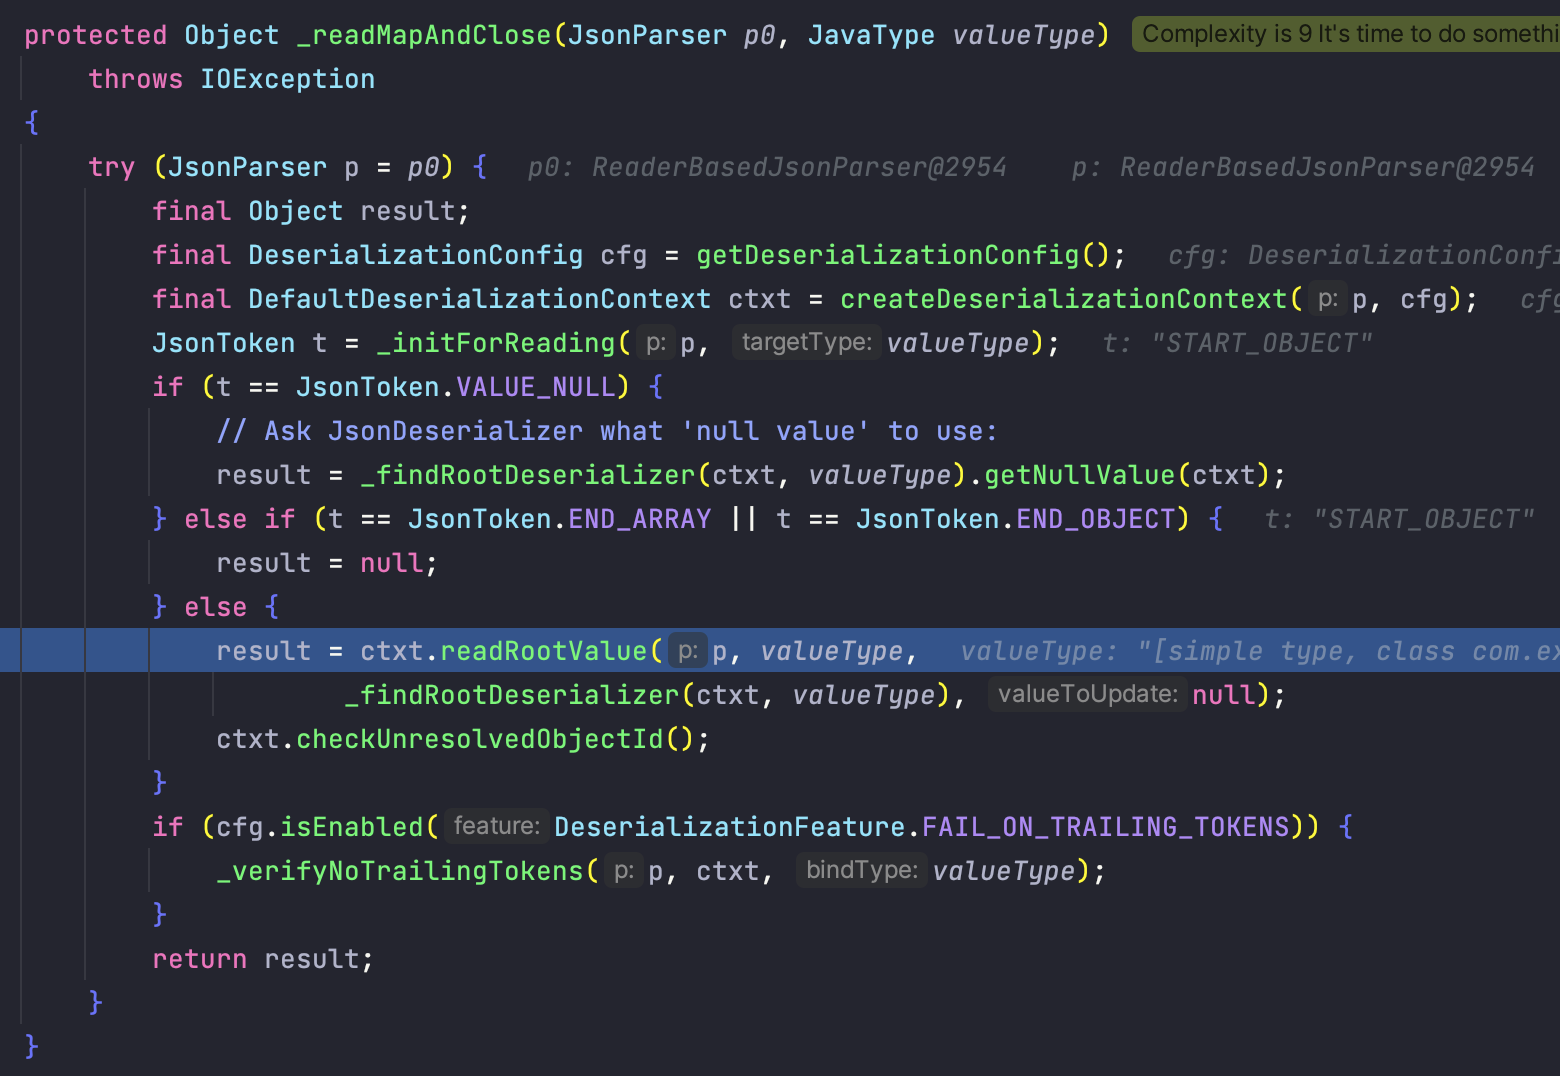Click the 'targetType:' parameter hint
Screen dimensions: 1560x1076
pyautogui.click(x=806, y=343)
